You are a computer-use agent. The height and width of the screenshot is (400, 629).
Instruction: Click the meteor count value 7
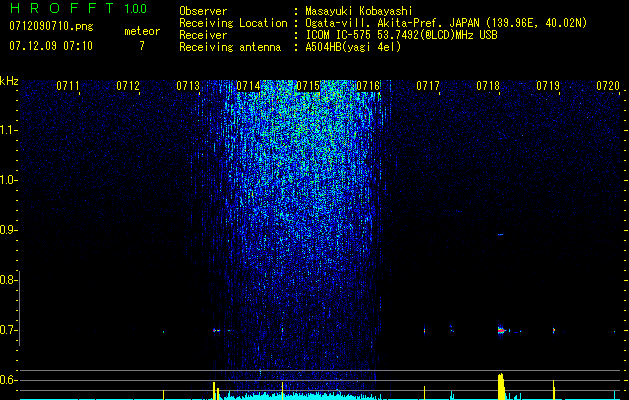coord(142,46)
